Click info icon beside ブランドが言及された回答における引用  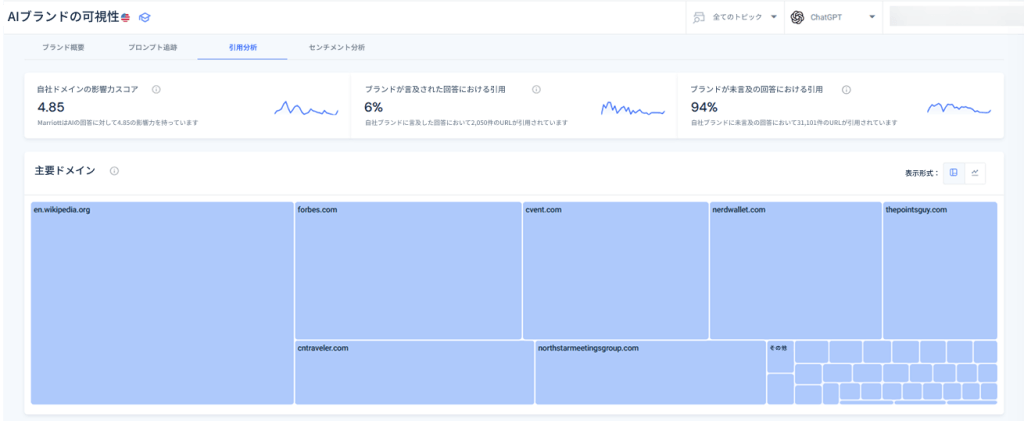click(536, 89)
